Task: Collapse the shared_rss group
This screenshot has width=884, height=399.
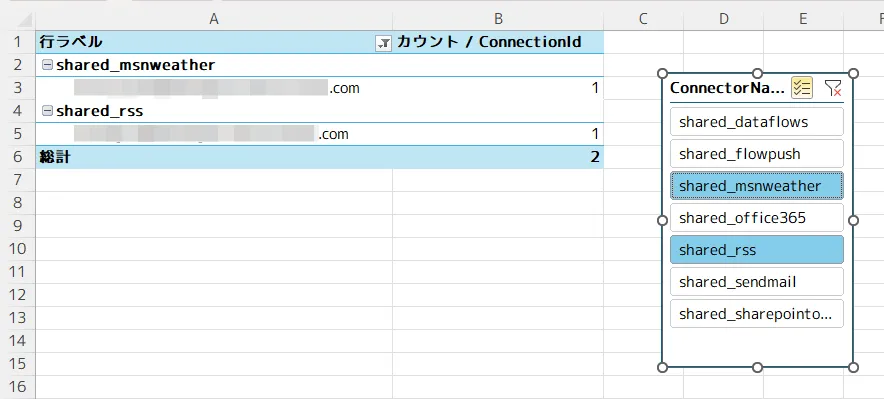Action: (48, 112)
